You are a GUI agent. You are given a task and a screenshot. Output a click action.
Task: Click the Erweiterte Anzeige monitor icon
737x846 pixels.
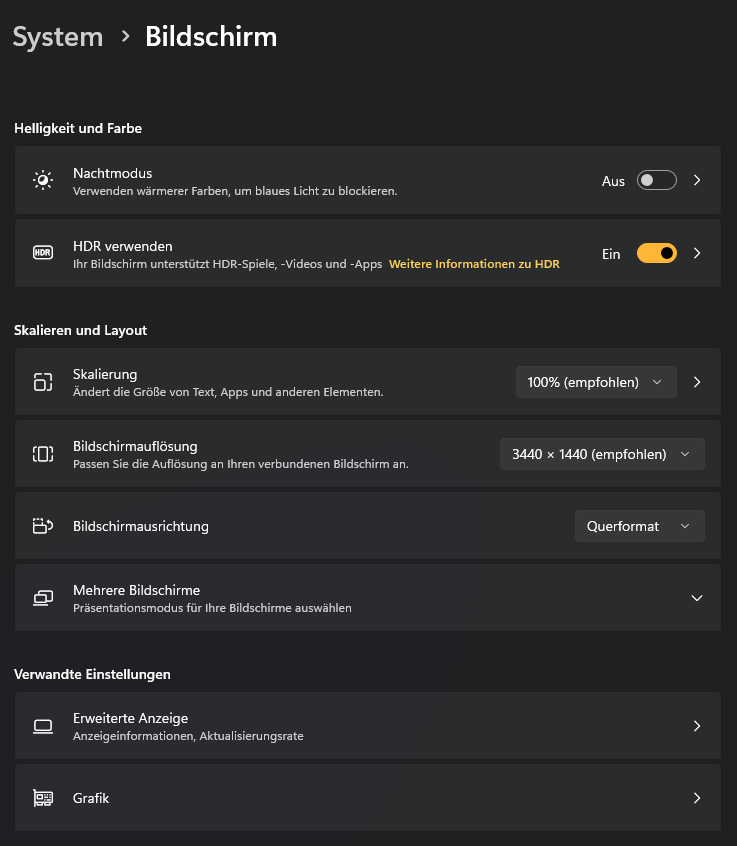point(42,726)
